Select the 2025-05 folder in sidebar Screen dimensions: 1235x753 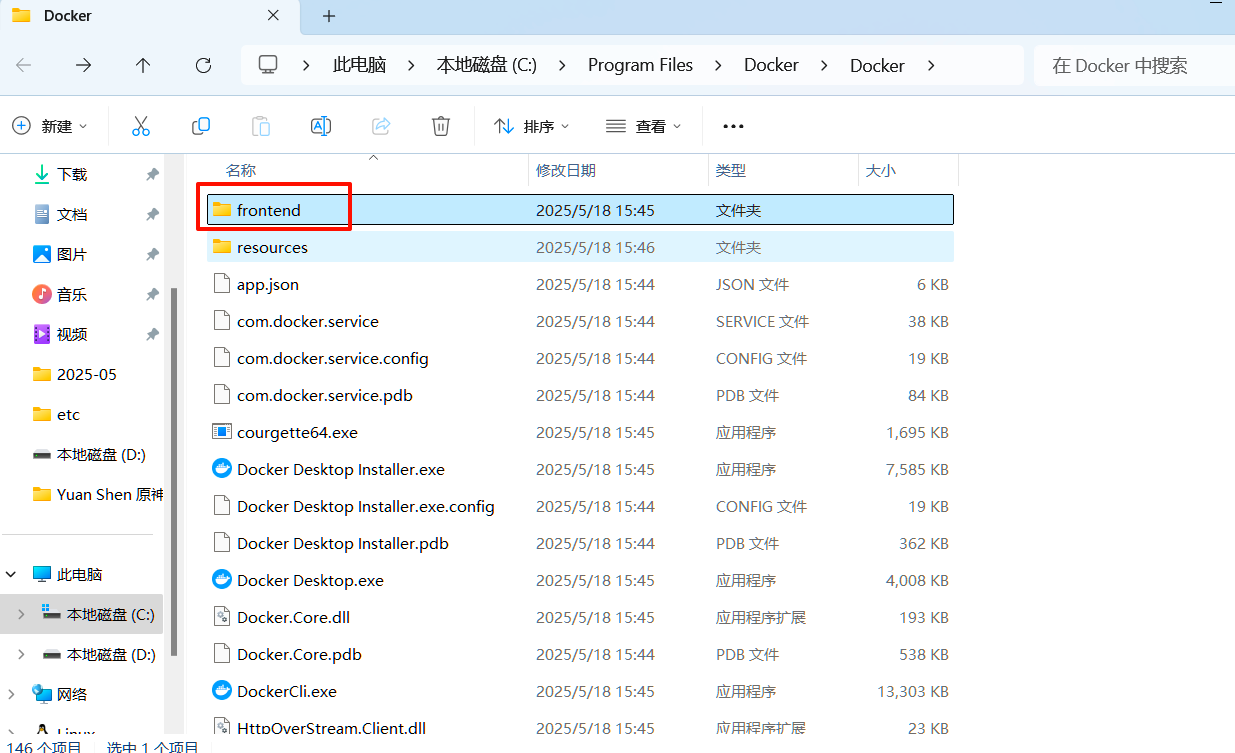point(75,374)
